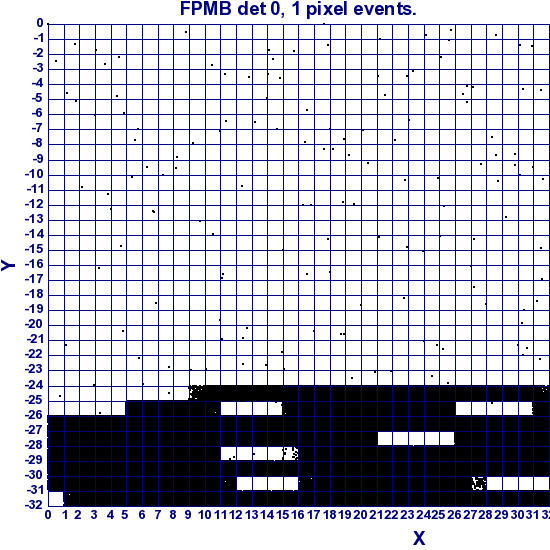This screenshot has height=550, width=550.
Task: Click the Y-axis tick label -8
Action: (x=37, y=144)
